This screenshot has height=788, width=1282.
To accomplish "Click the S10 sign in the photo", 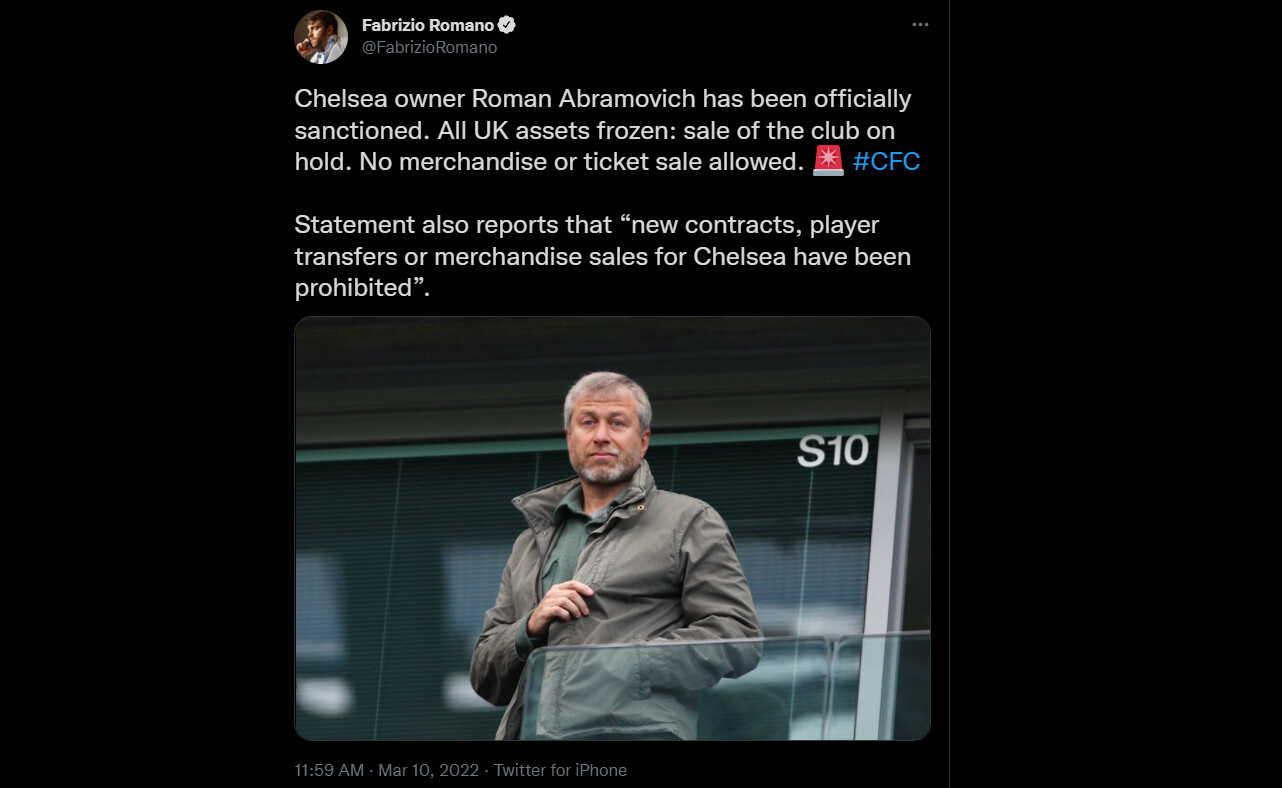I will [832, 451].
